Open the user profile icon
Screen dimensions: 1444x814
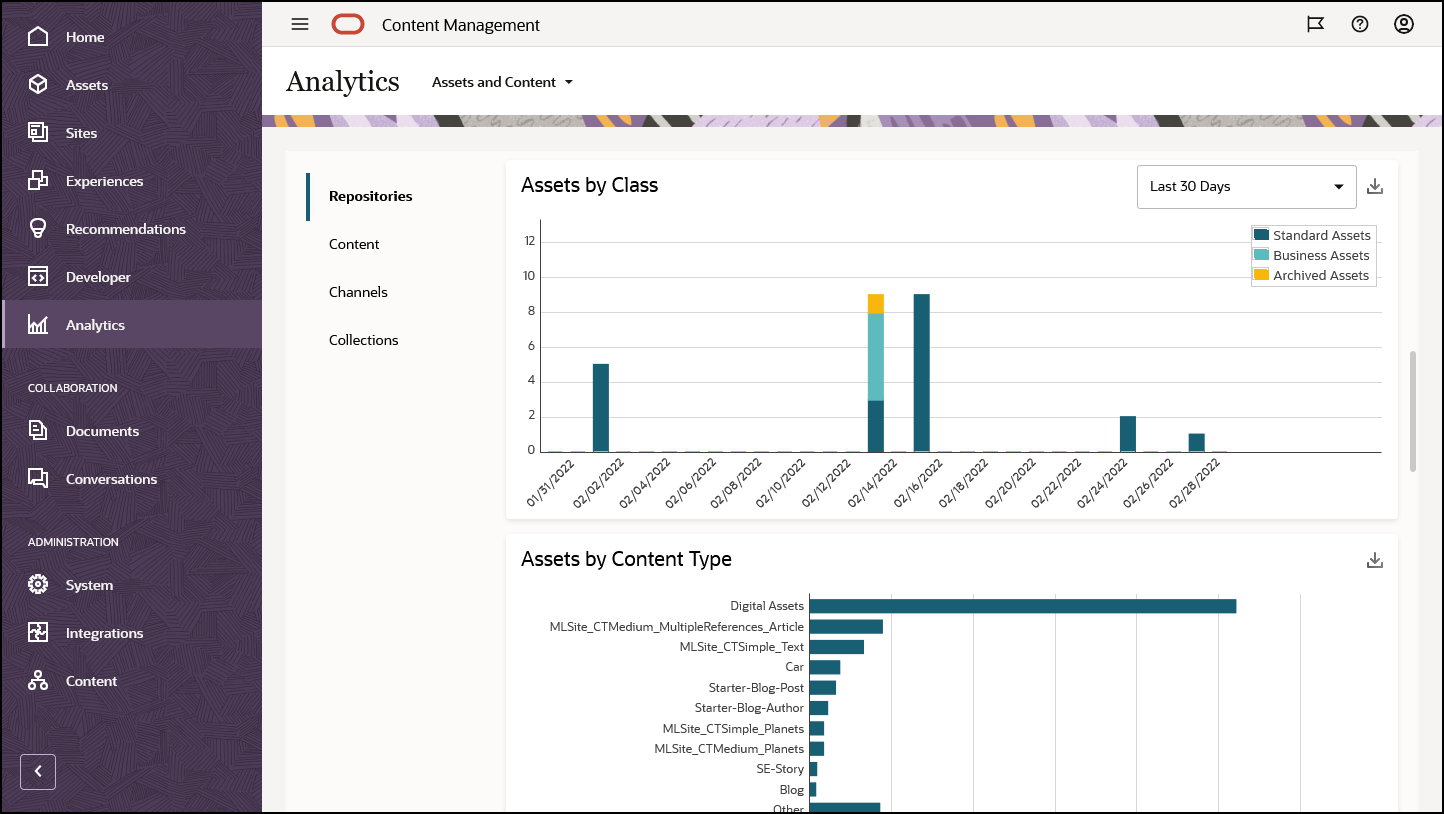tap(1404, 25)
